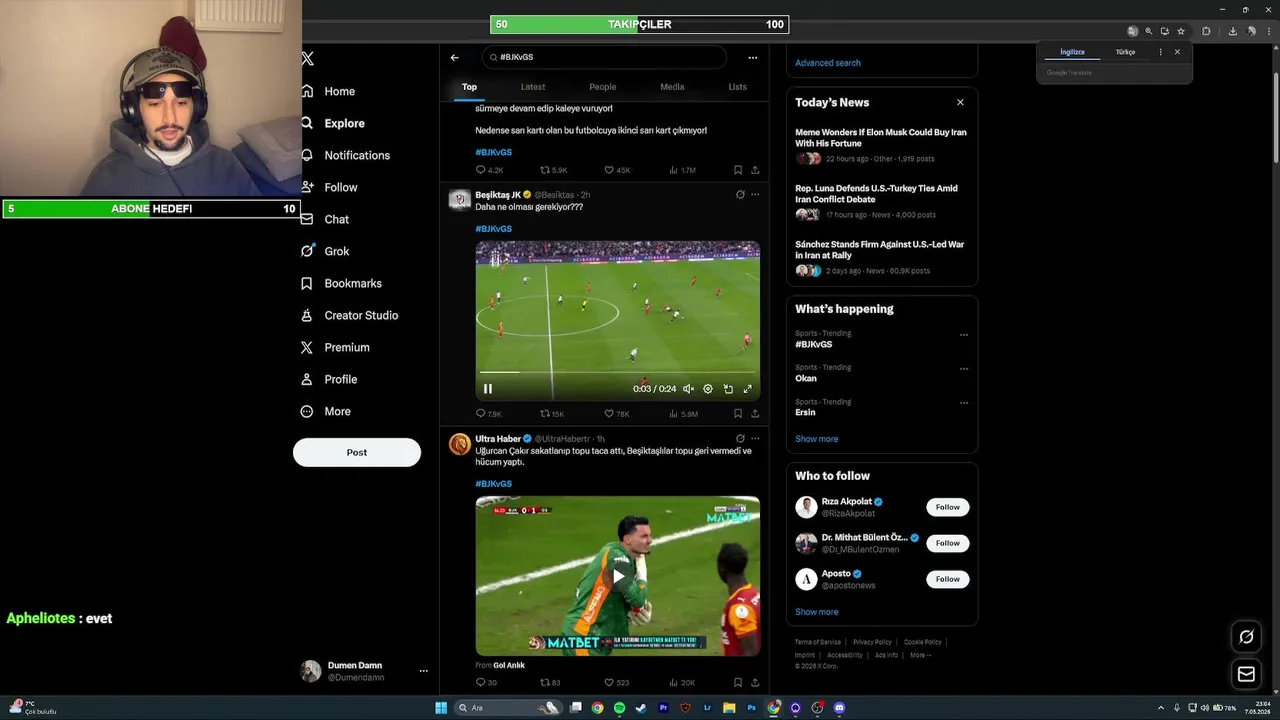Switch to the Top tab
The height and width of the screenshot is (720, 1280).
pyautogui.click(x=469, y=87)
